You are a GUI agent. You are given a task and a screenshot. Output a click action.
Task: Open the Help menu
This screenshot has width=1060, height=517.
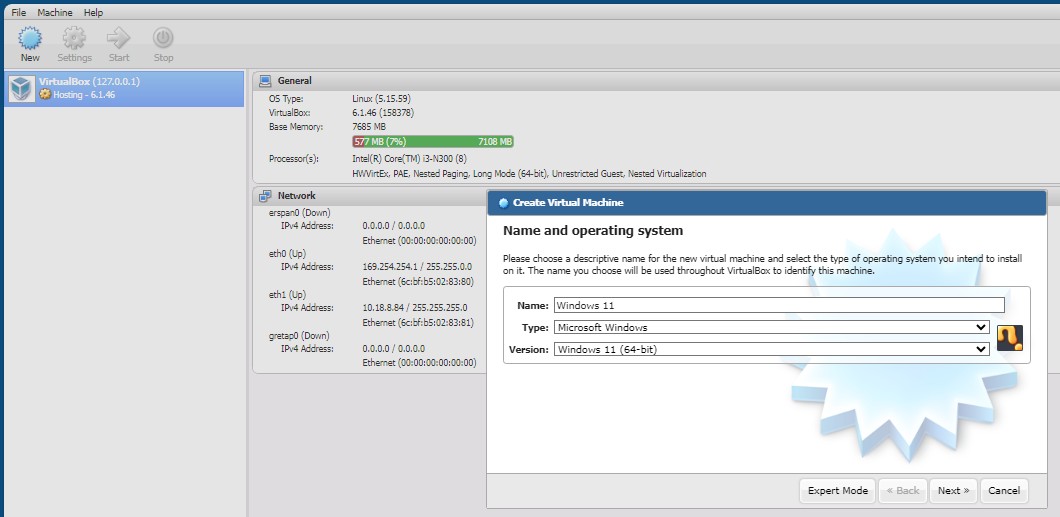click(93, 12)
